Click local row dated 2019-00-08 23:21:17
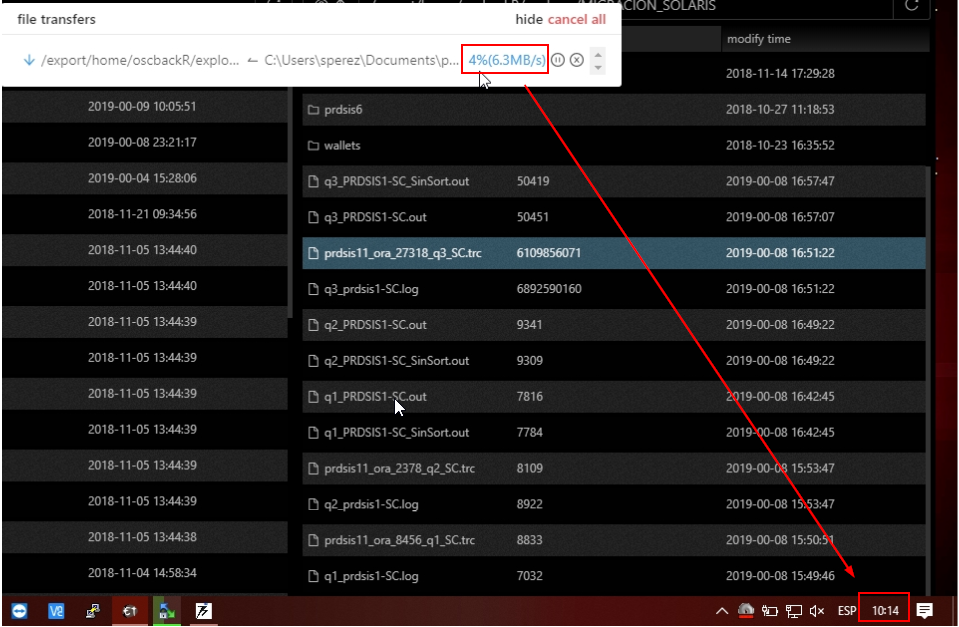 click(x=144, y=142)
